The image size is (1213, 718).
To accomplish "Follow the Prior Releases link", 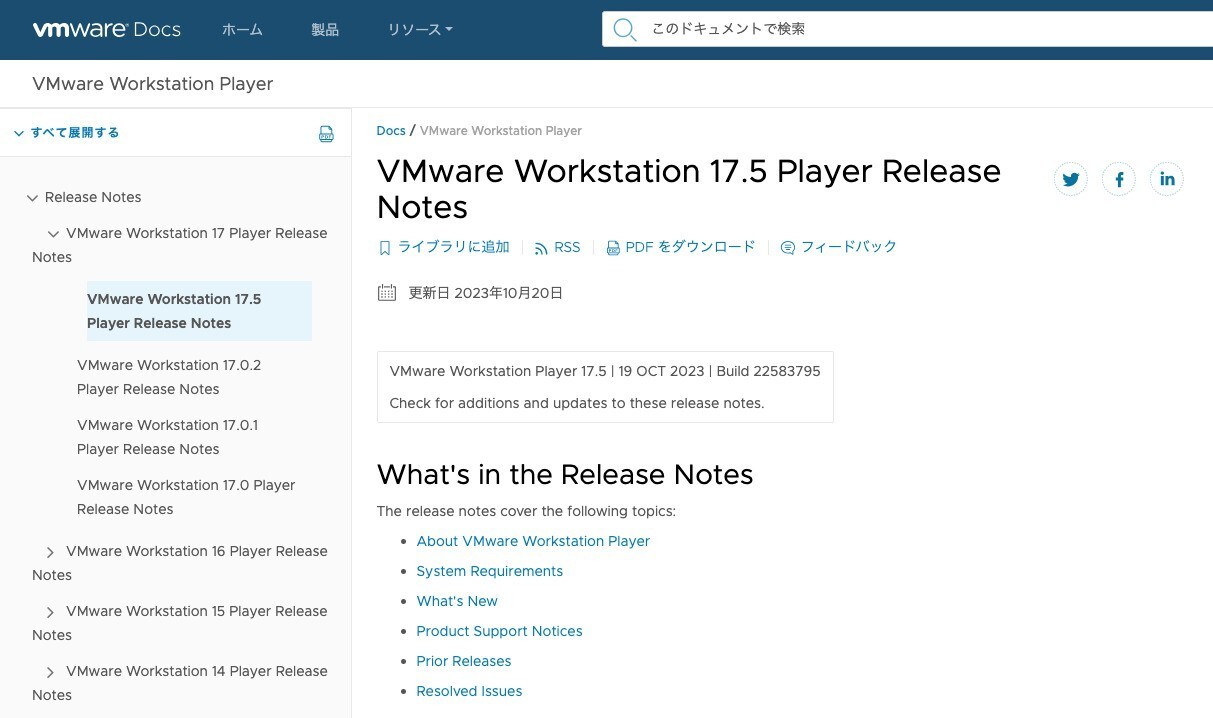I will [463, 661].
